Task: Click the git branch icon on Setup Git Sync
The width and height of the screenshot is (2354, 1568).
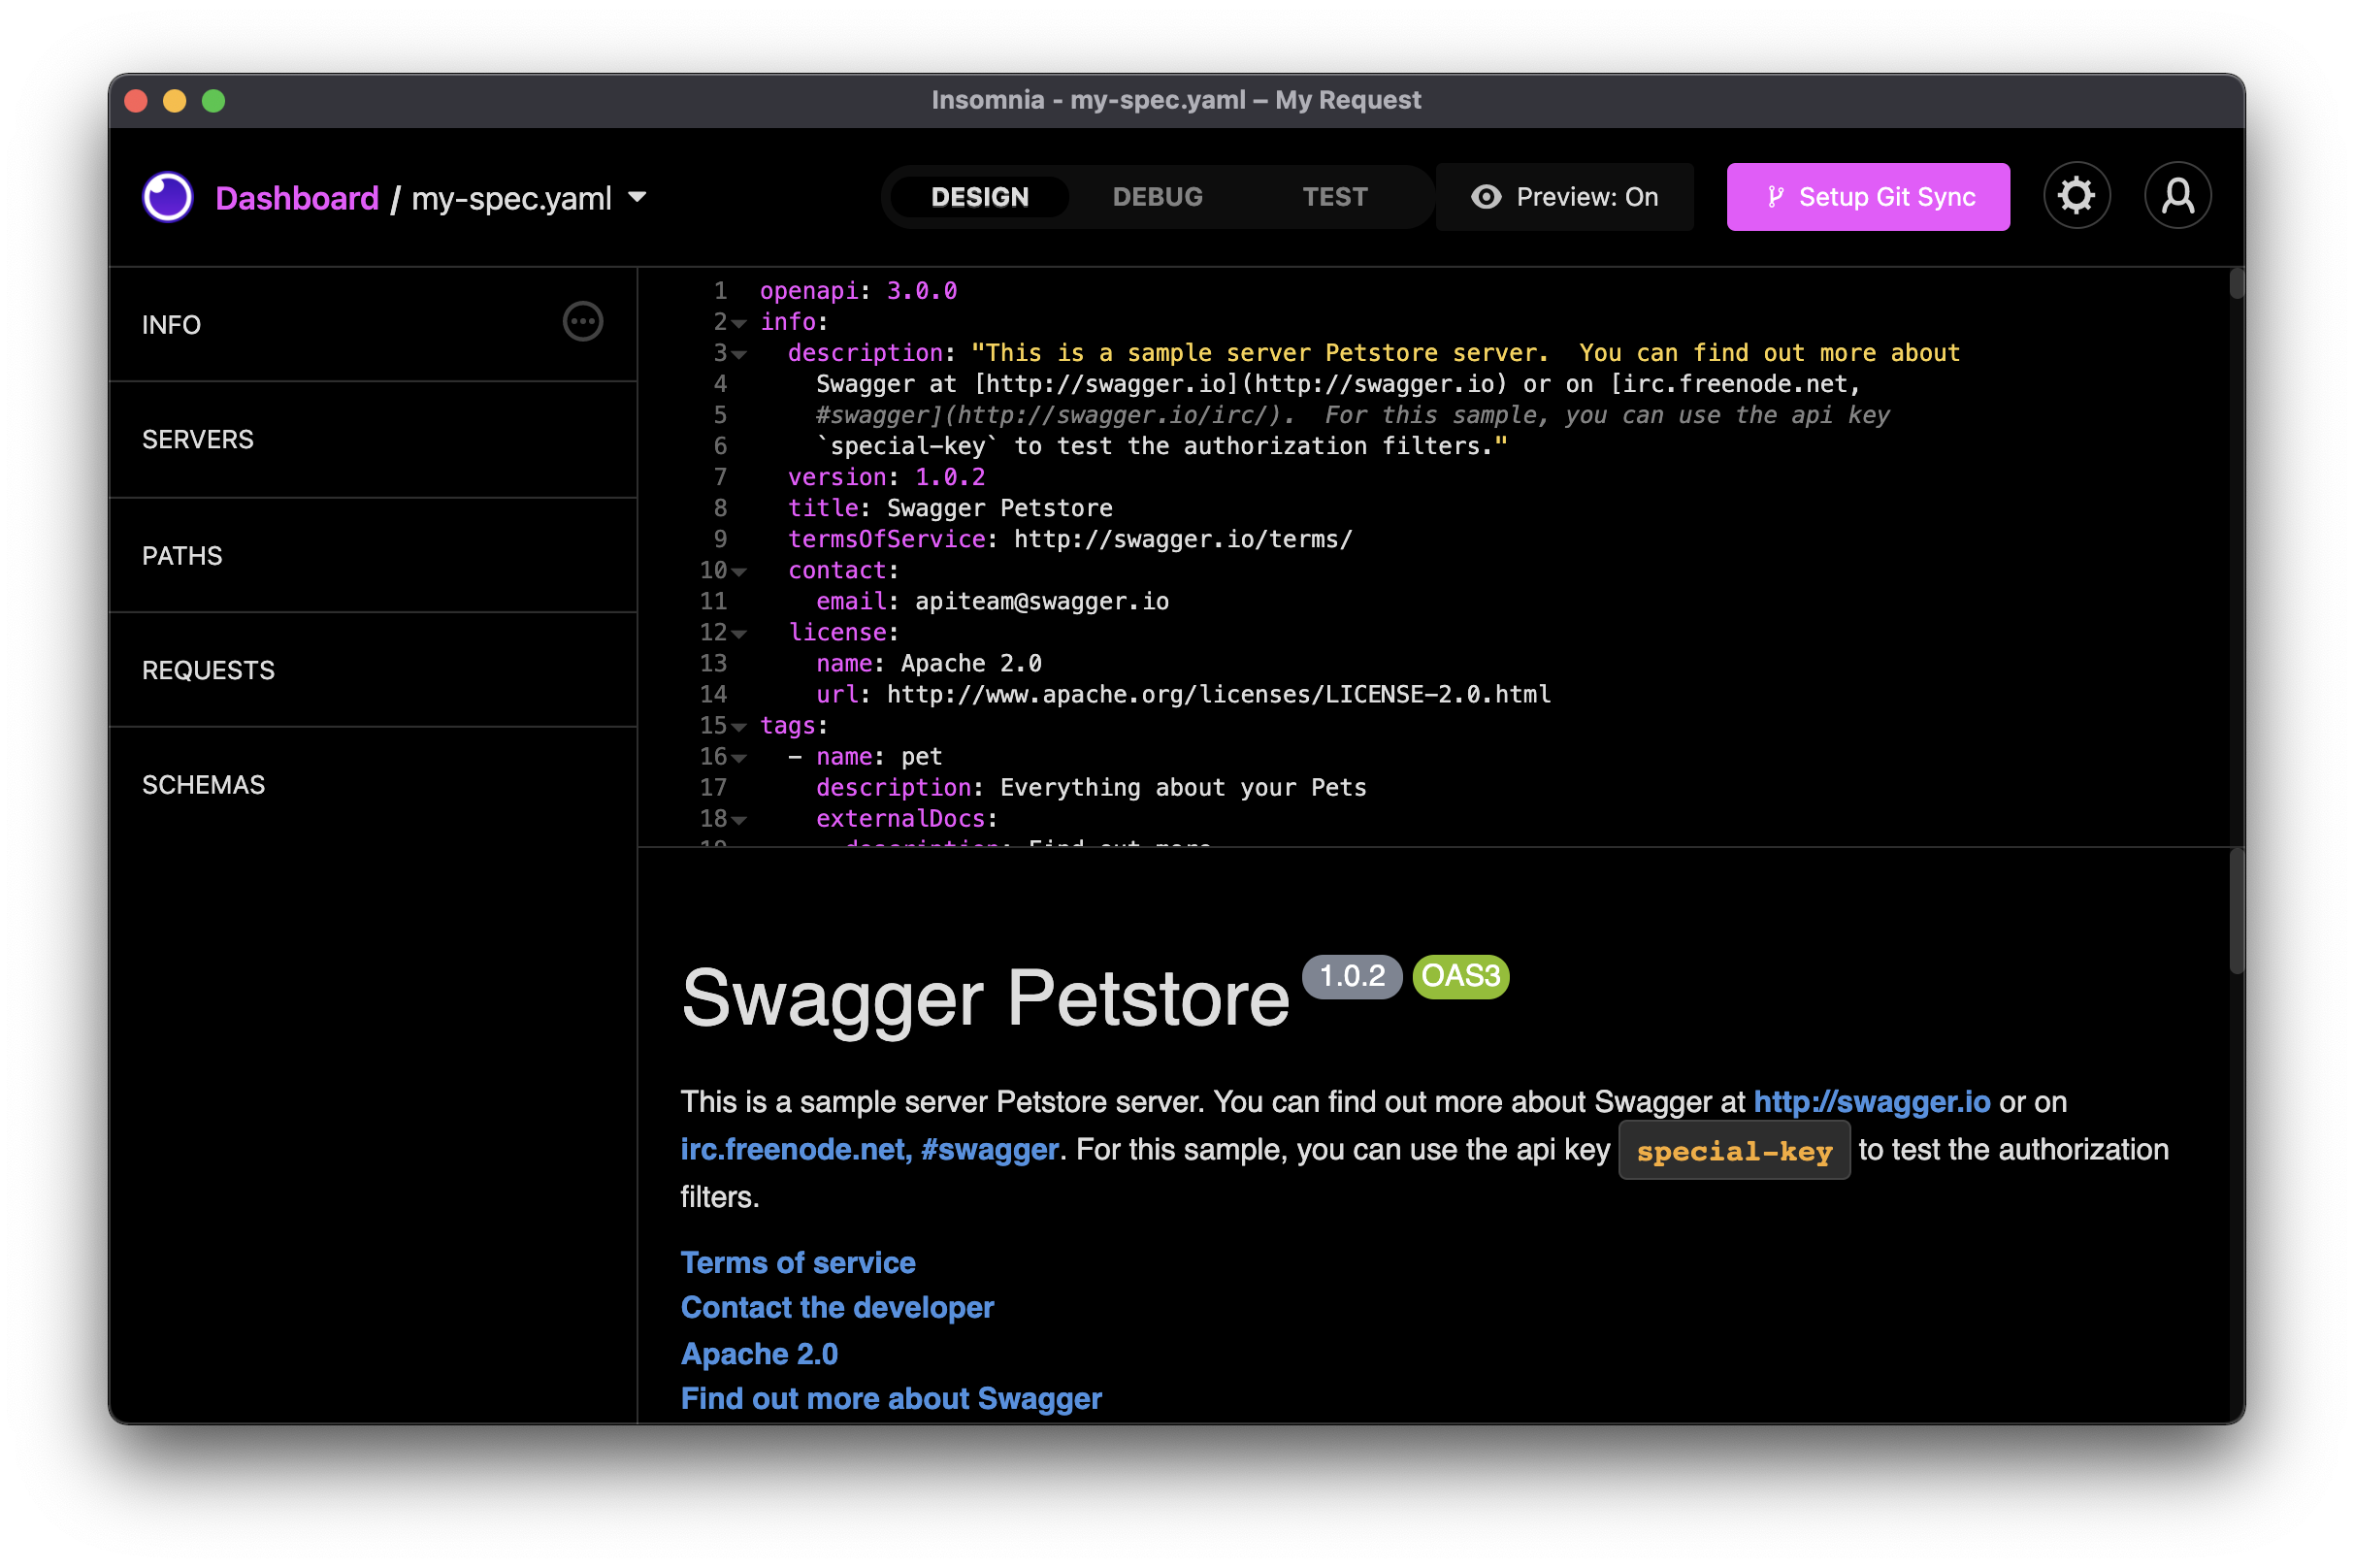Action: (1775, 197)
